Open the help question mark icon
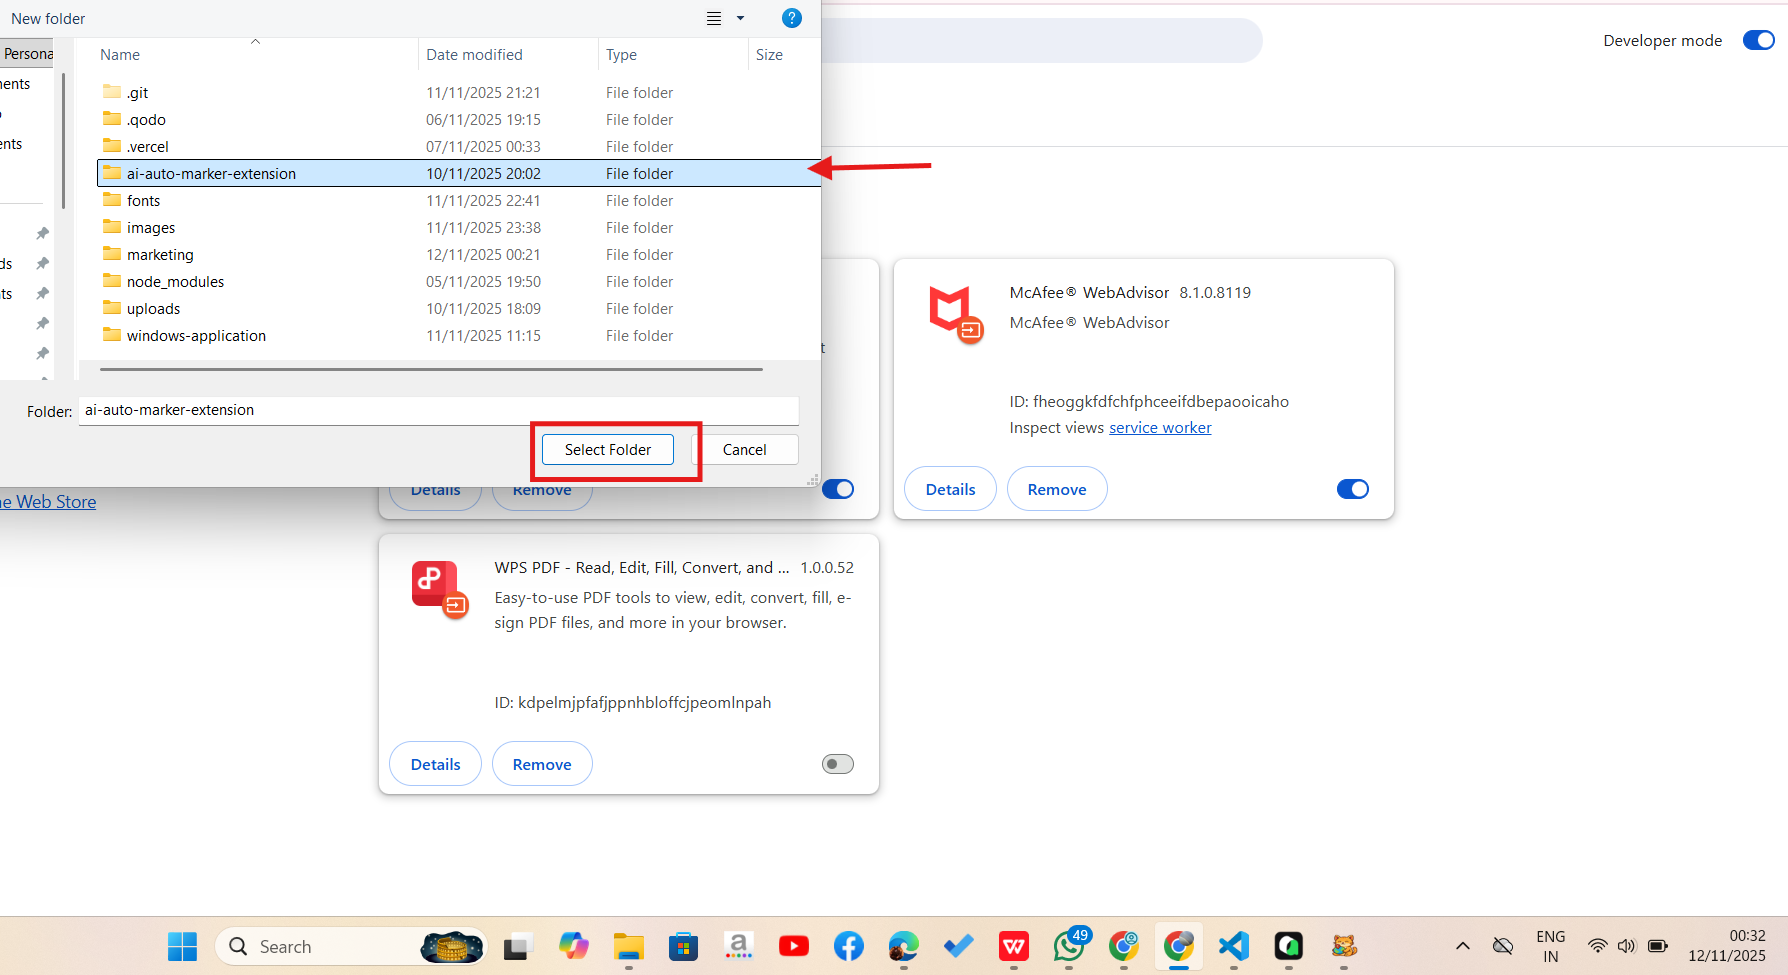Screen dimensions: 1788x975 pyautogui.click(x=791, y=17)
